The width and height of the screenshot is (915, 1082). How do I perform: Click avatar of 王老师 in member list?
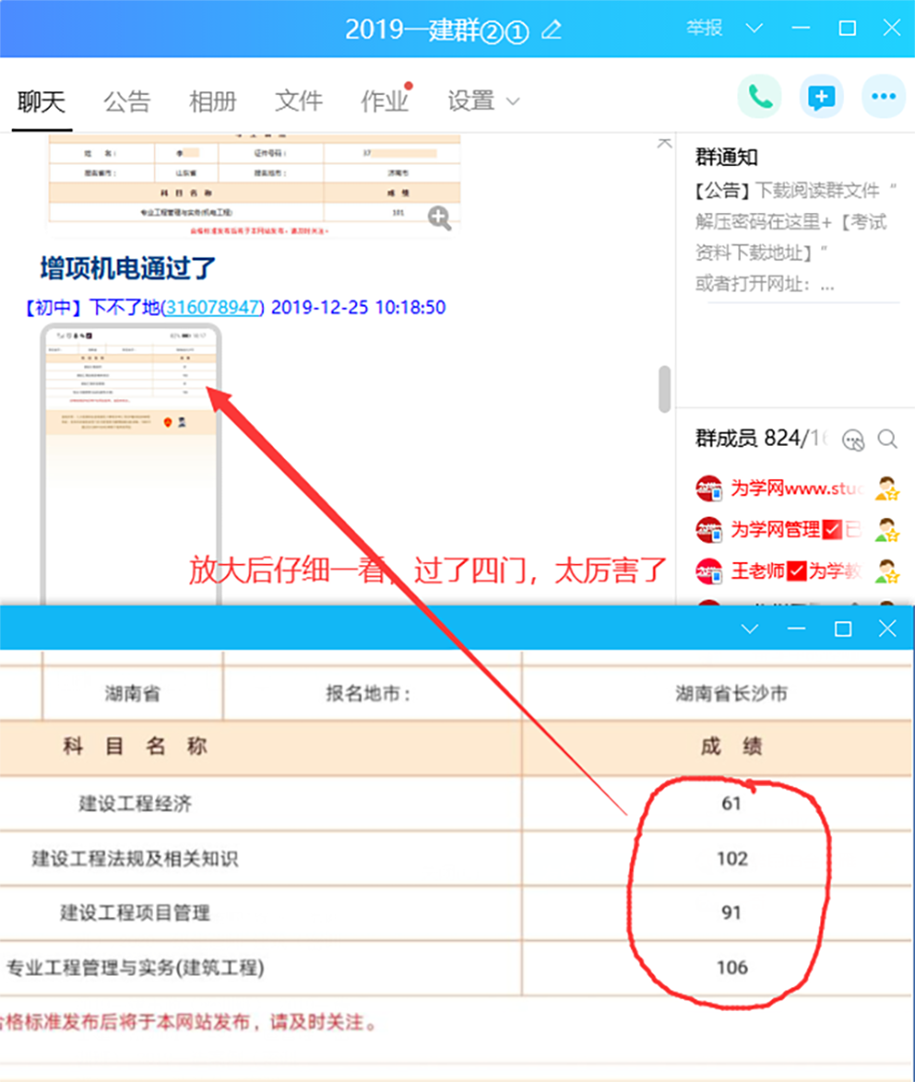coord(708,571)
